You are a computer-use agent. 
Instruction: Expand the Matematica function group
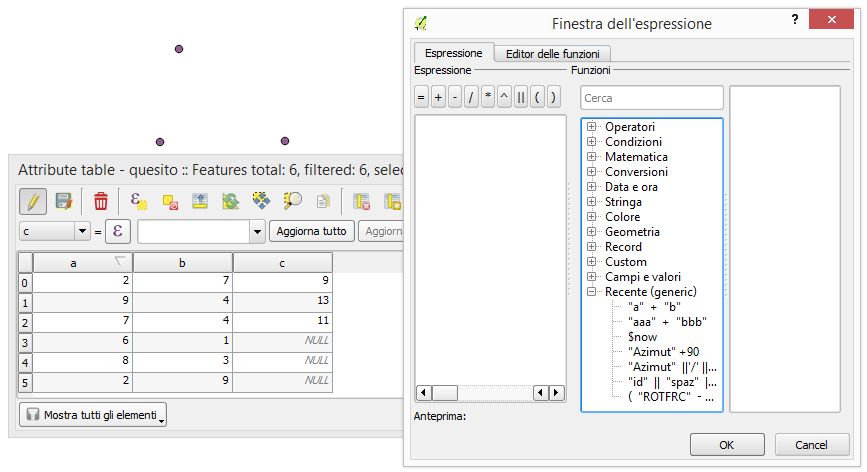point(592,157)
